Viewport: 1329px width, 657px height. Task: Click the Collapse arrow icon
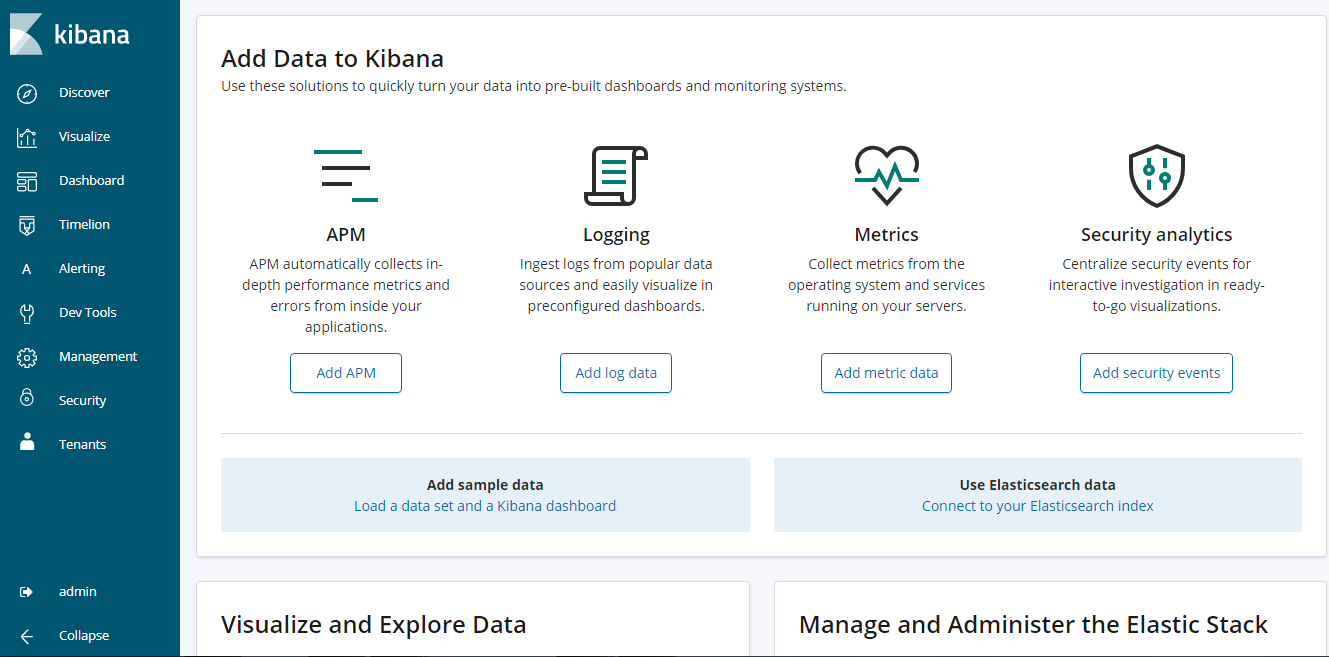pyautogui.click(x=27, y=636)
